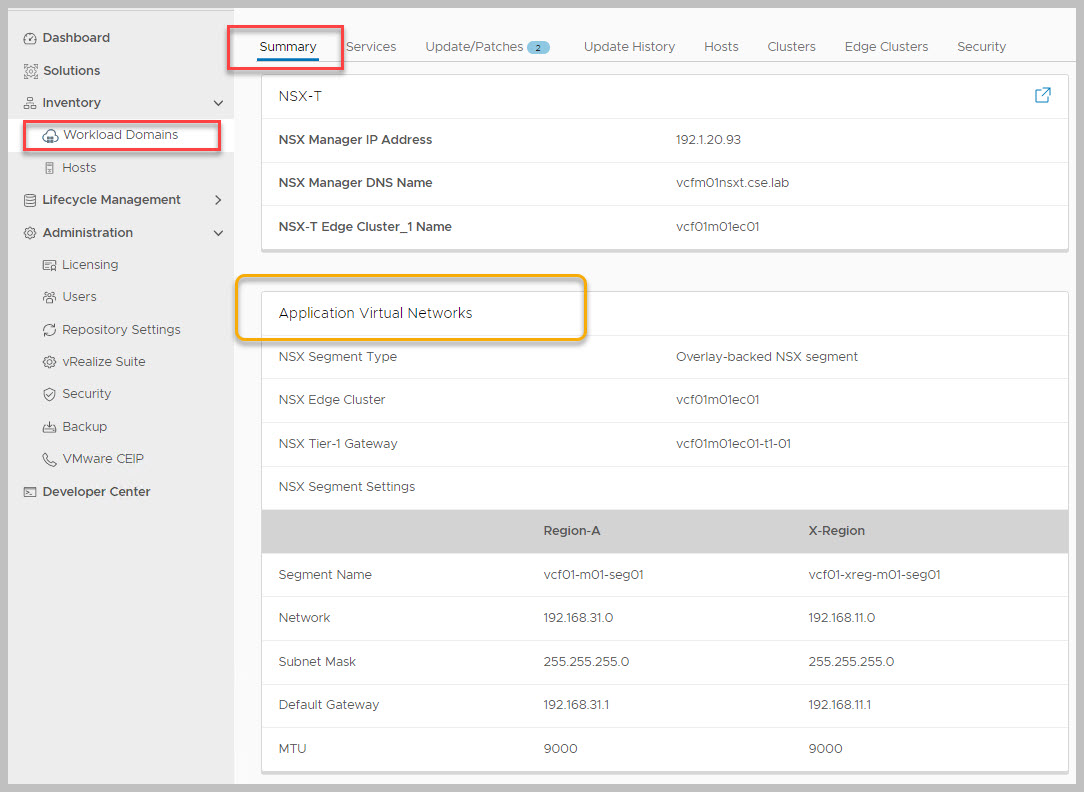Switch to the Services tab
The image size is (1084, 792).
tap(371, 47)
